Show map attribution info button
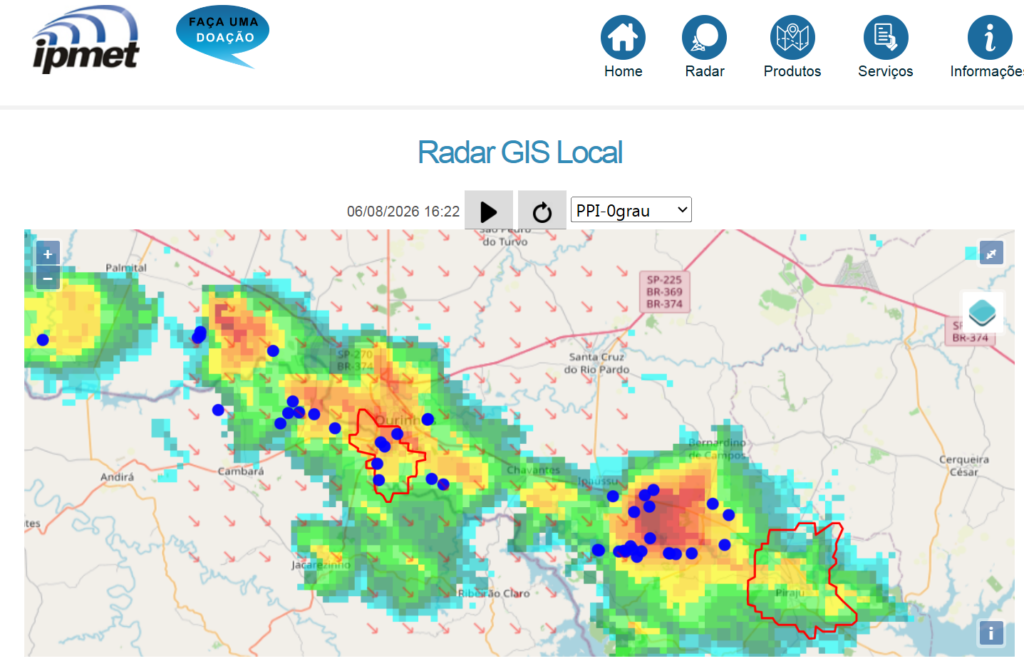The image size is (1024, 666). 991,633
